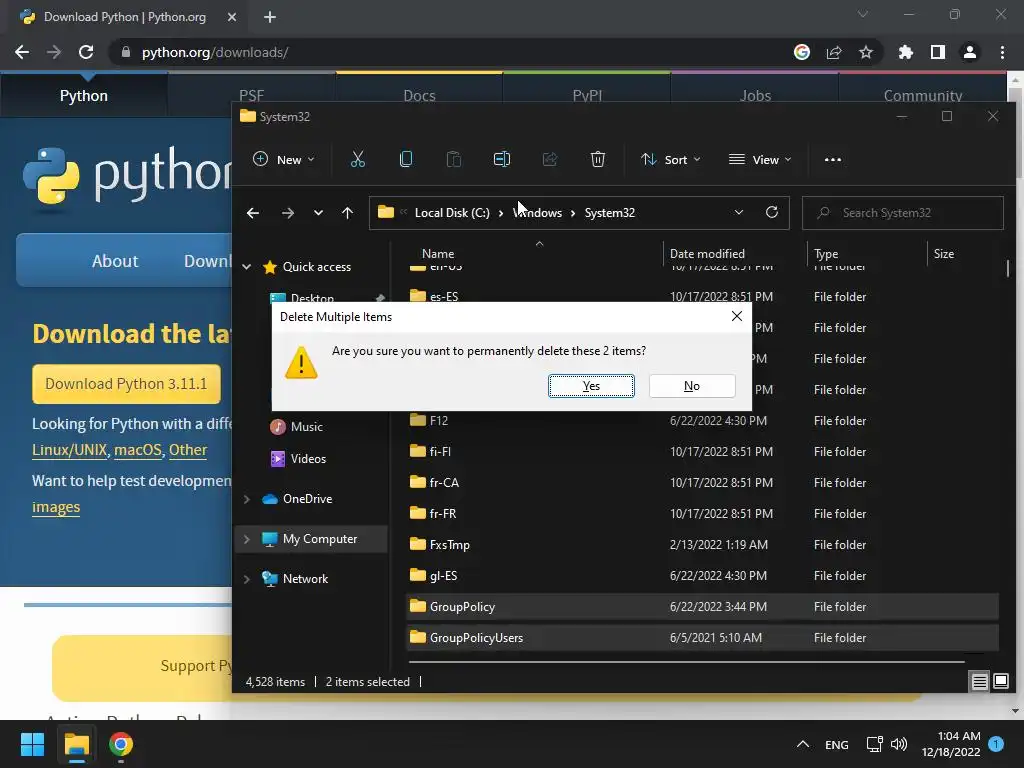
Task: Open Windows Start menu
Action: [x=32, y=744]
